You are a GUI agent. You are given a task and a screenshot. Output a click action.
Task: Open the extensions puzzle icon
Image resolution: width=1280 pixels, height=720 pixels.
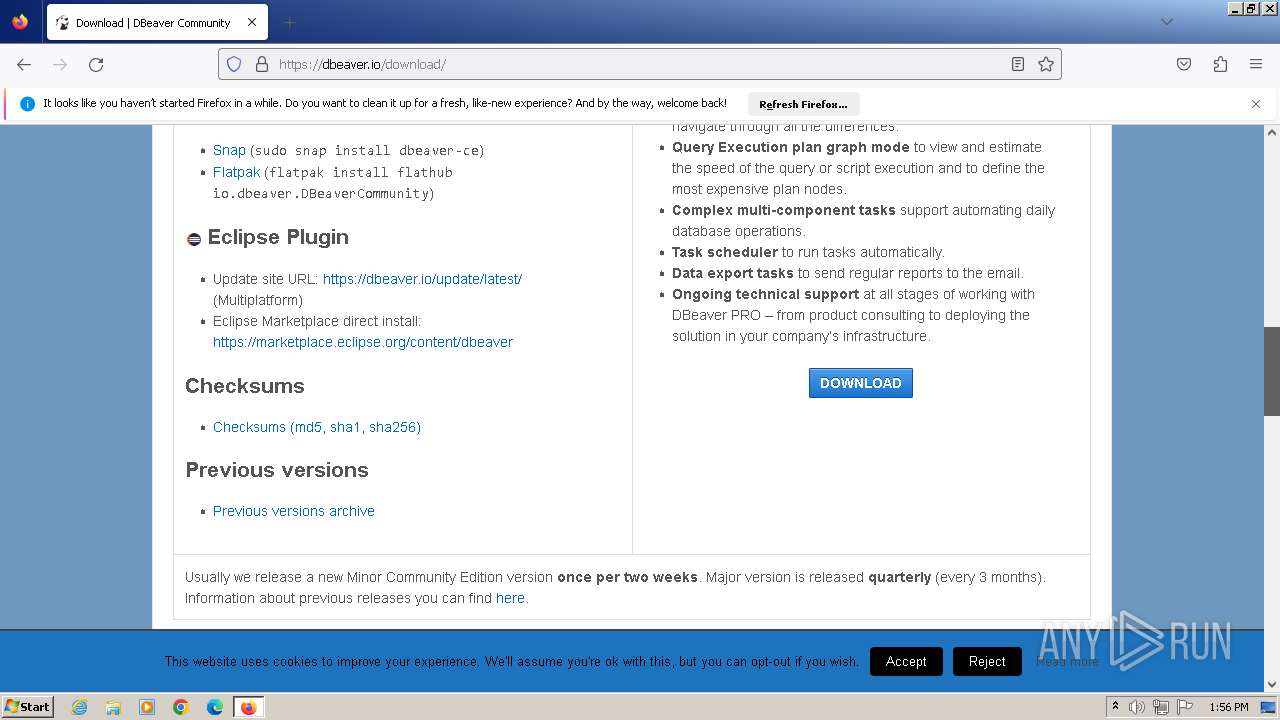(x=1220, y=64)
